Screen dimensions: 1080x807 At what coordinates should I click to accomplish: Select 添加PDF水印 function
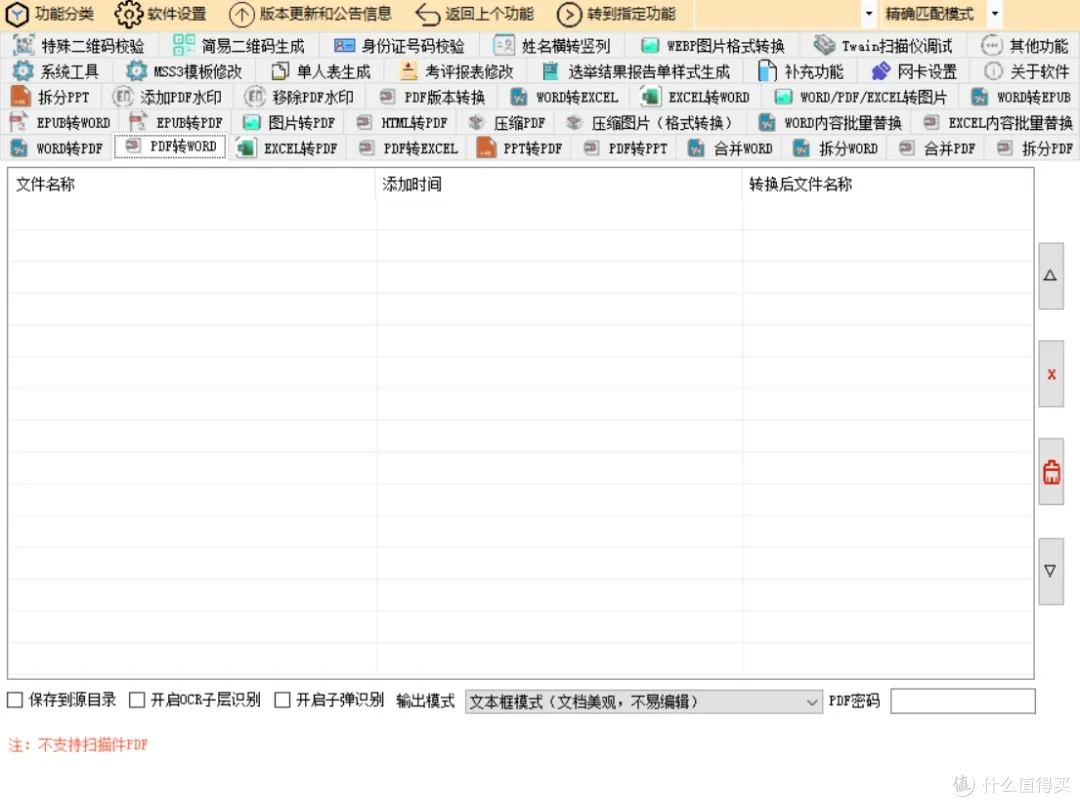click(x=167, y=97)
